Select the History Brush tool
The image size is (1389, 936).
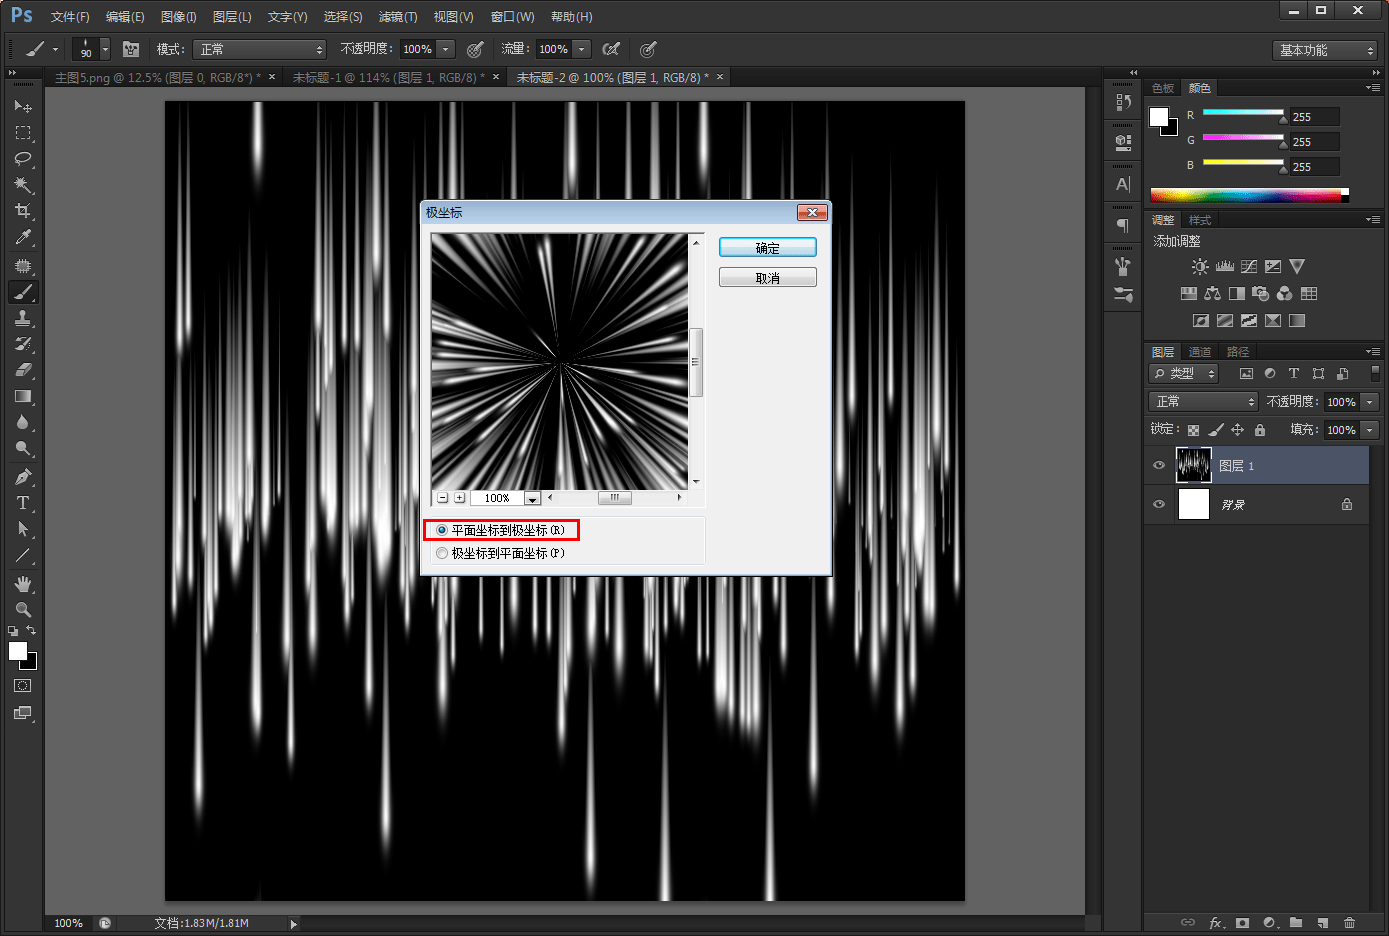tap(22, 344)
